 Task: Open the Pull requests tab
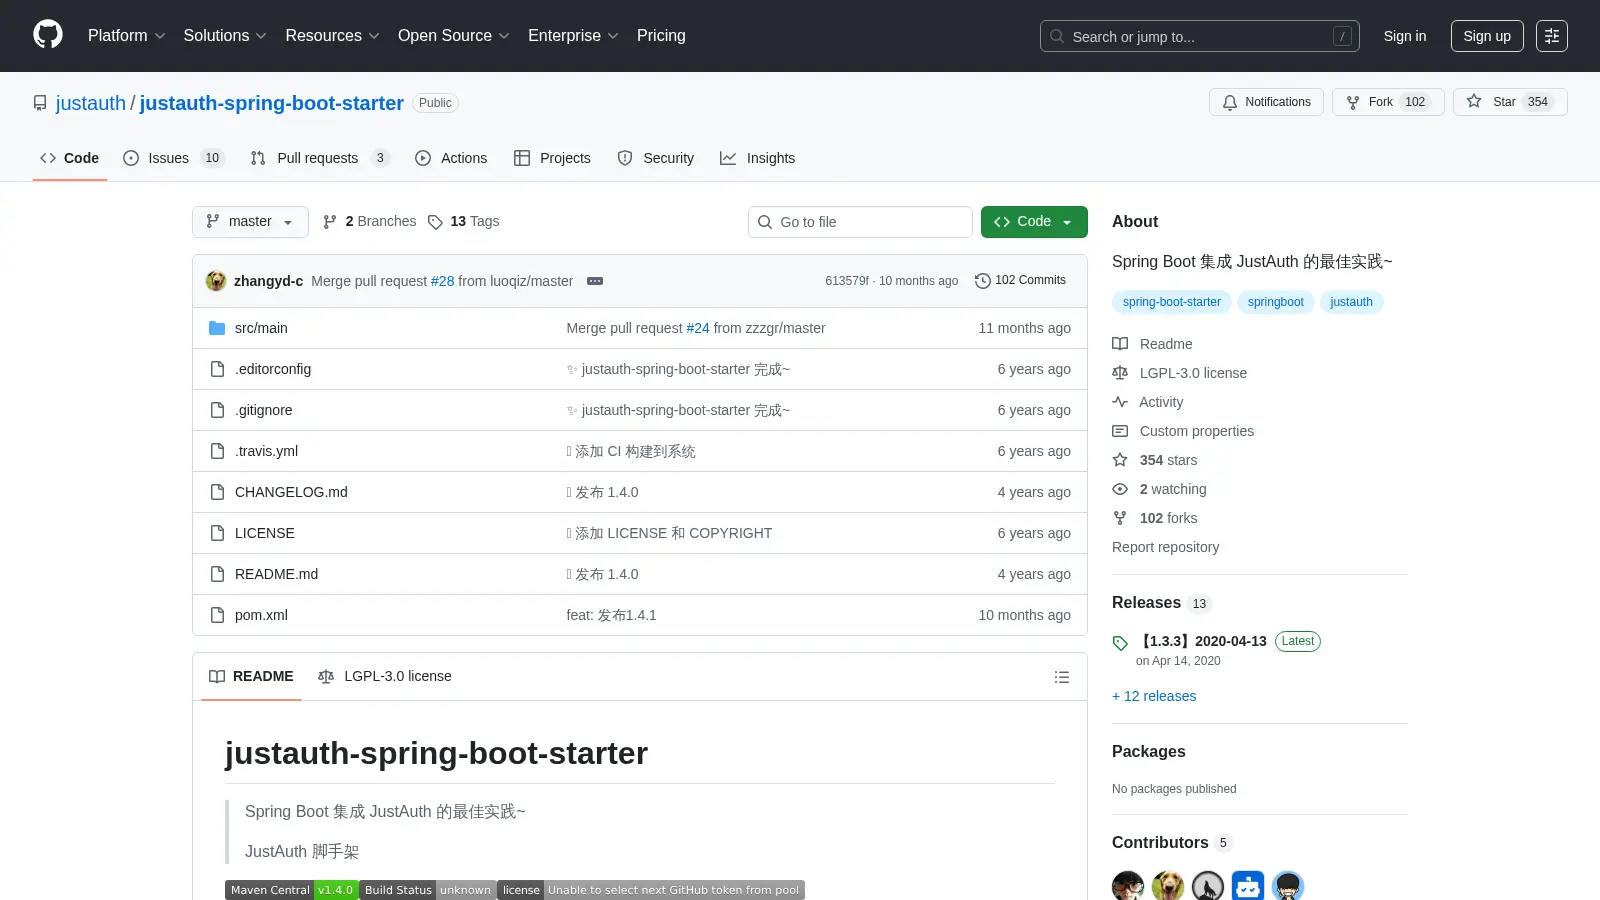(319, 158)
